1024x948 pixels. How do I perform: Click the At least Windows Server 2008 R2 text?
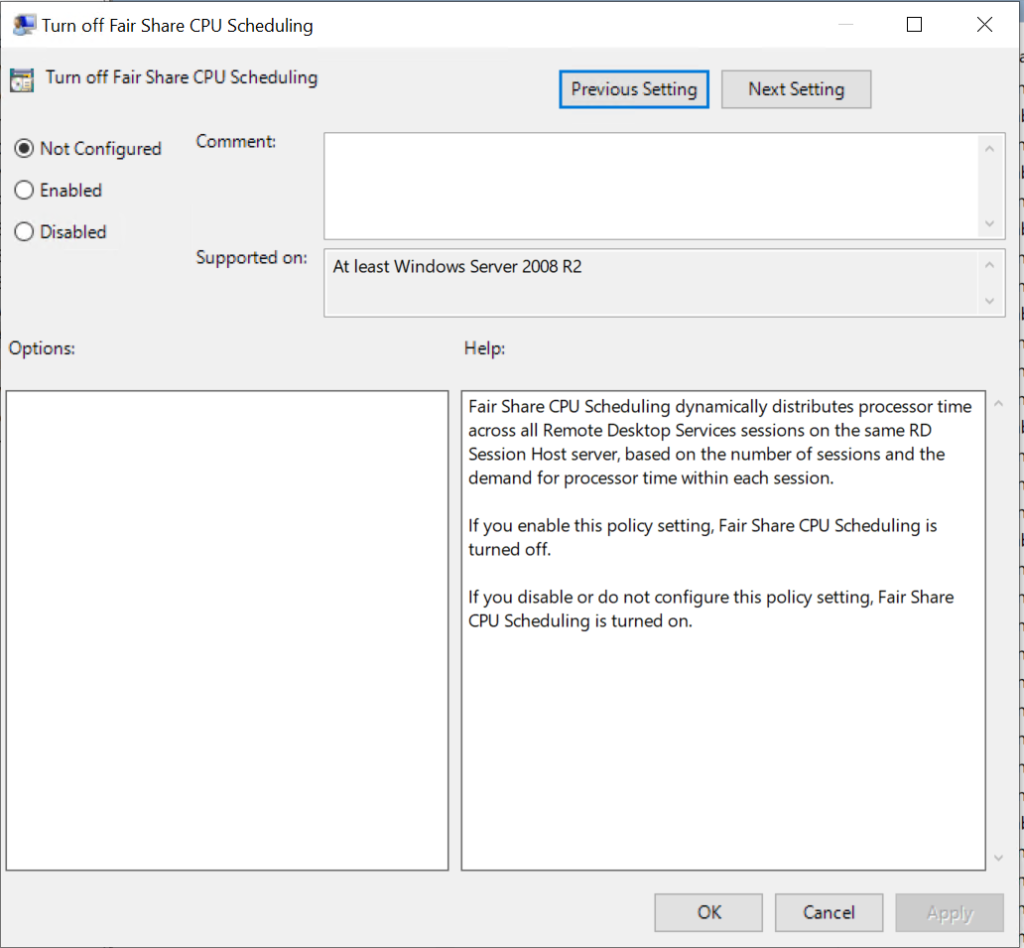[456, 266]
